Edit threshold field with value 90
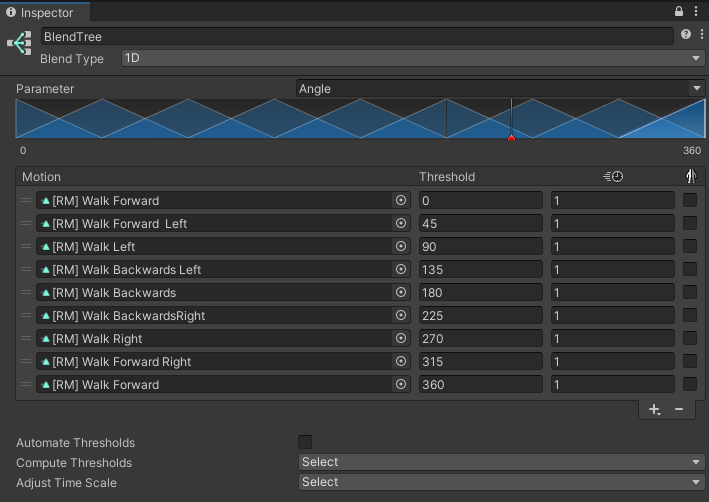Viewport: 709px width, 502px height. 481,246
